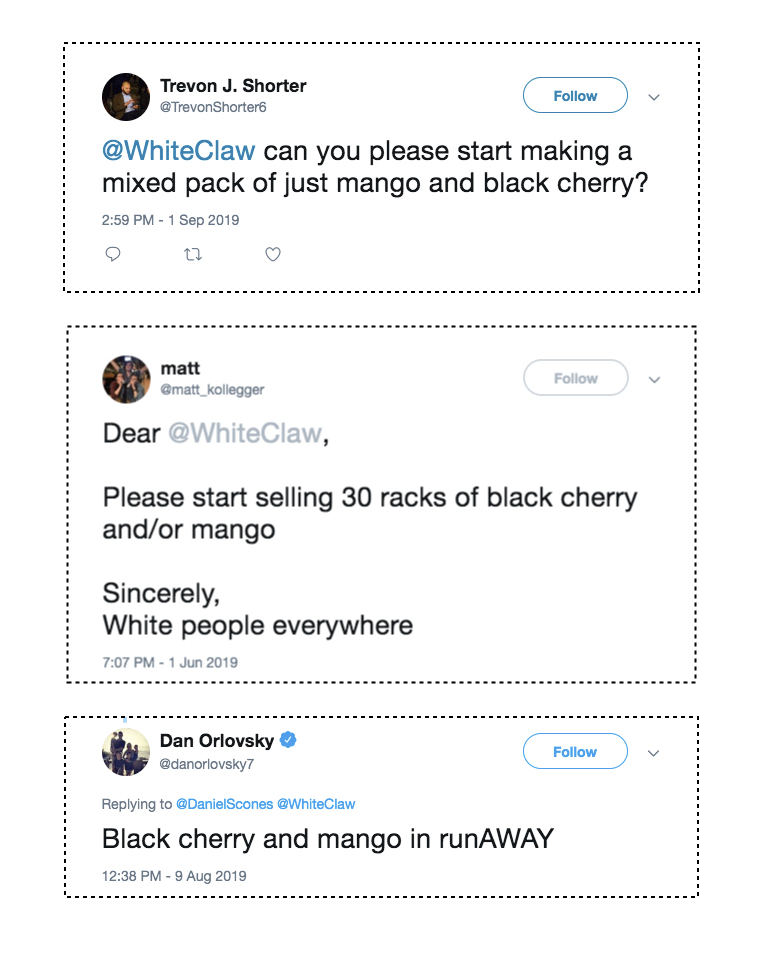Expand options chevron on Trevon's tweet
The width and height of the screenshot is (767, 961).
tap(654, 97)
